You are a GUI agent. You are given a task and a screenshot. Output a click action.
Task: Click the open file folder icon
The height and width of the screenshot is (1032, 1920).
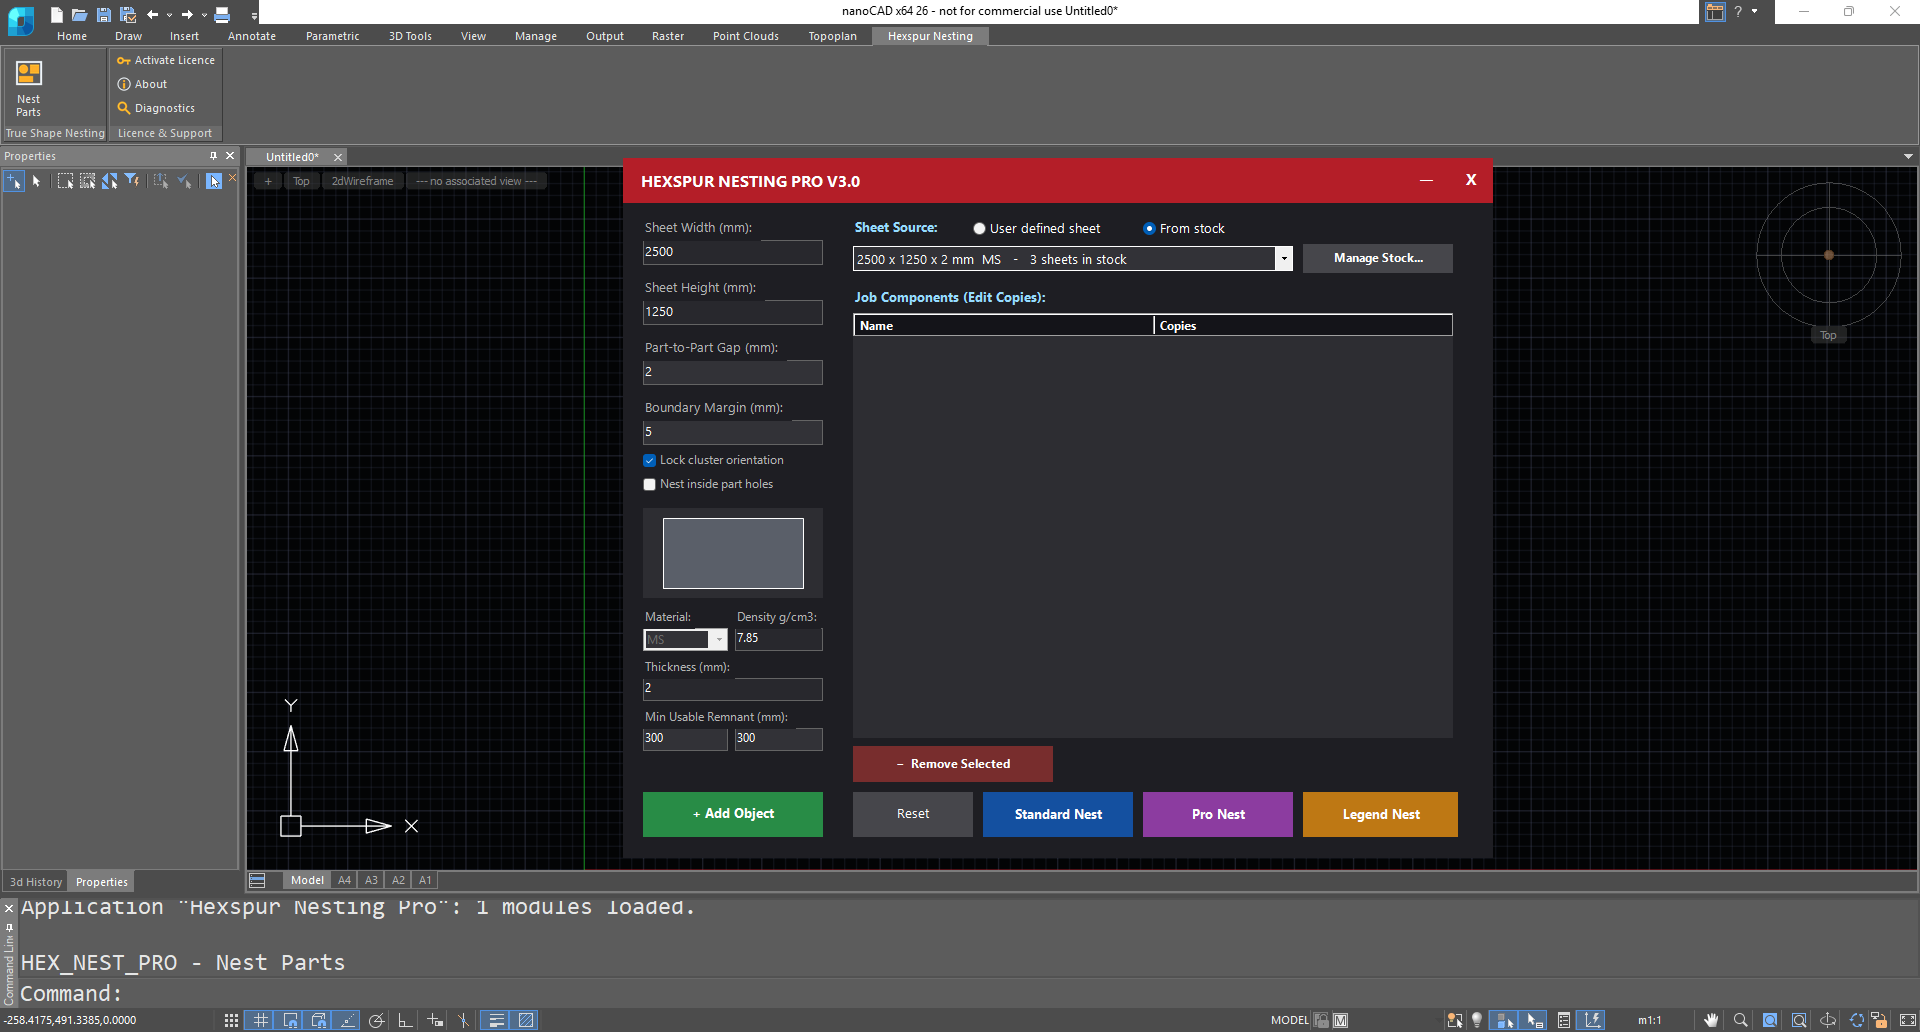(x=79, y=14)
